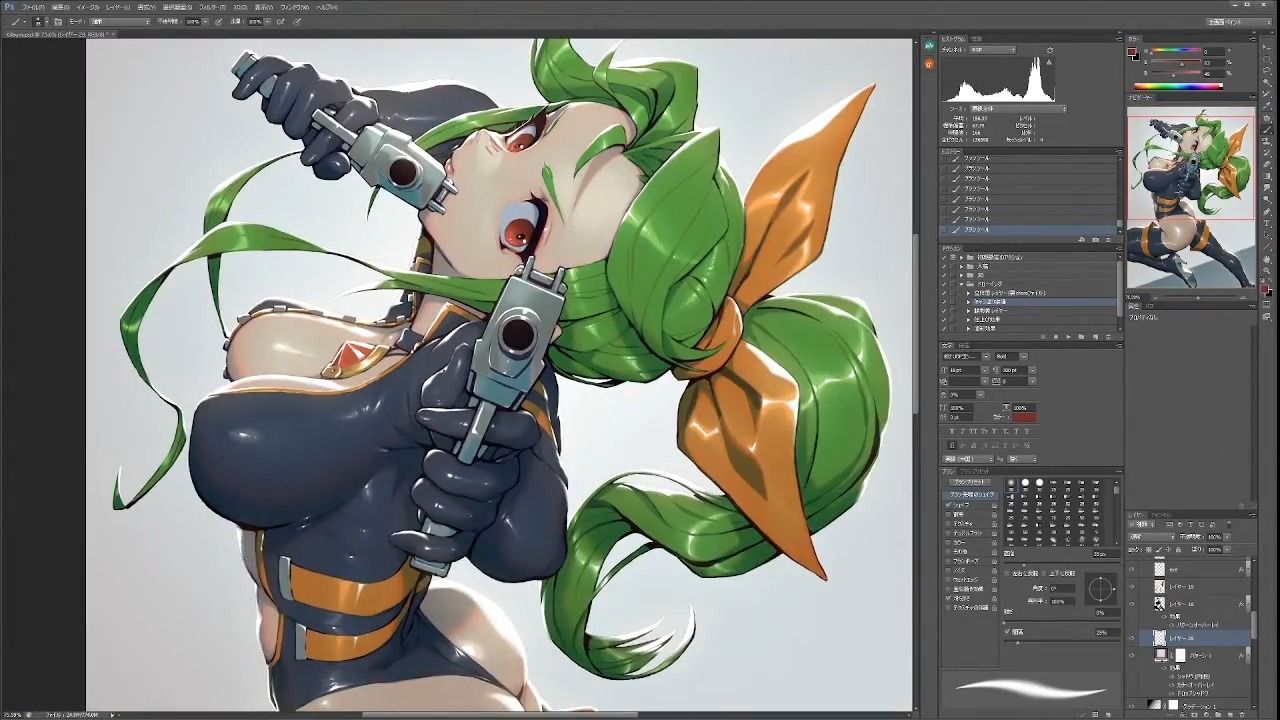Select the Move tool
1280x720 pixels.
(x=1266, y=47)
